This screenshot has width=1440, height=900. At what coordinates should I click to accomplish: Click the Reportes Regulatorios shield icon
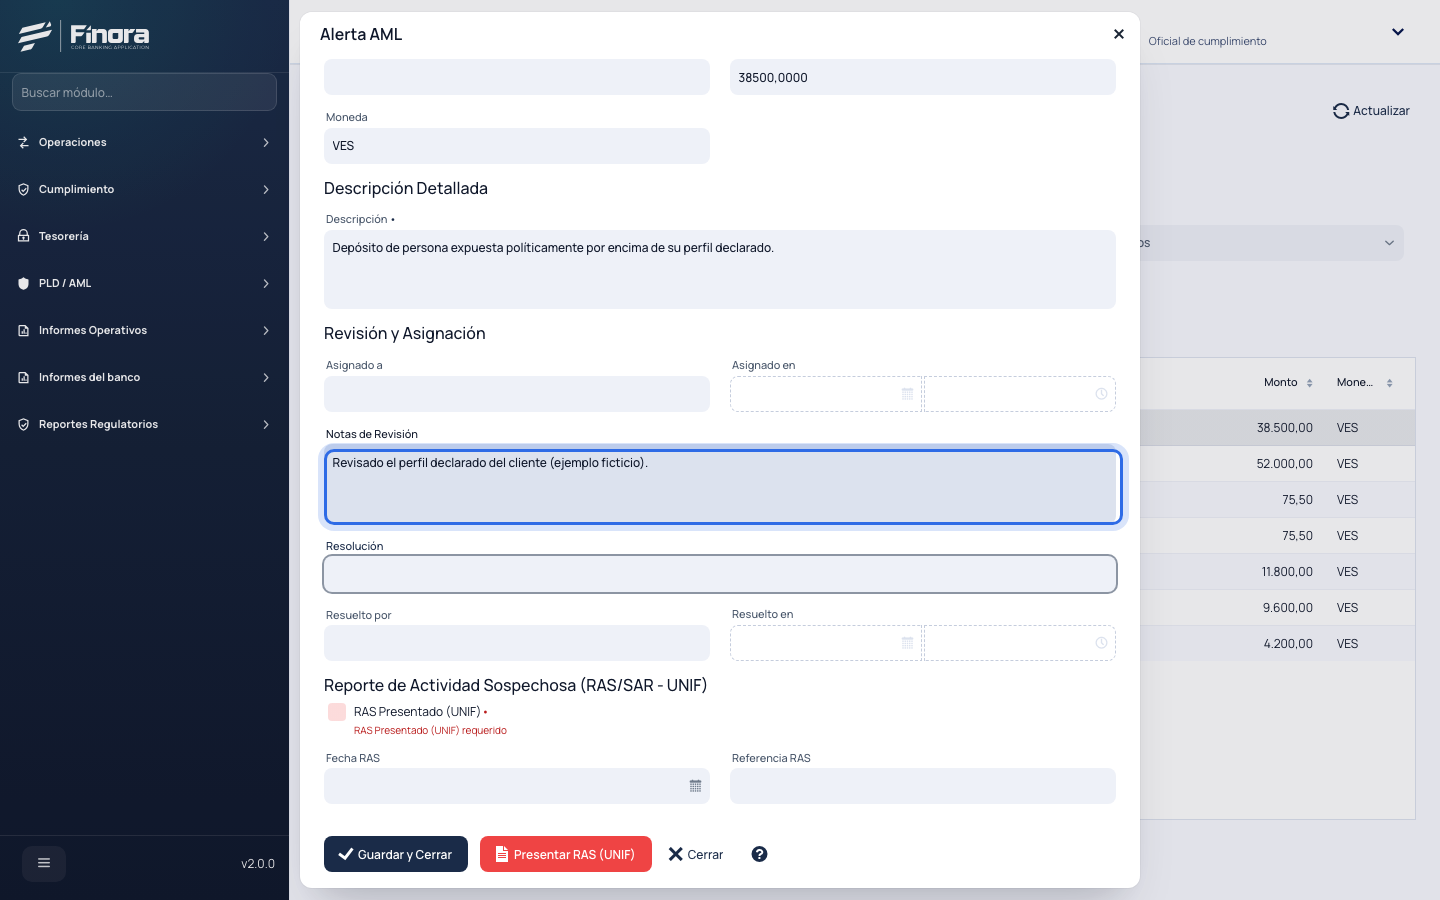click(23, 424)
